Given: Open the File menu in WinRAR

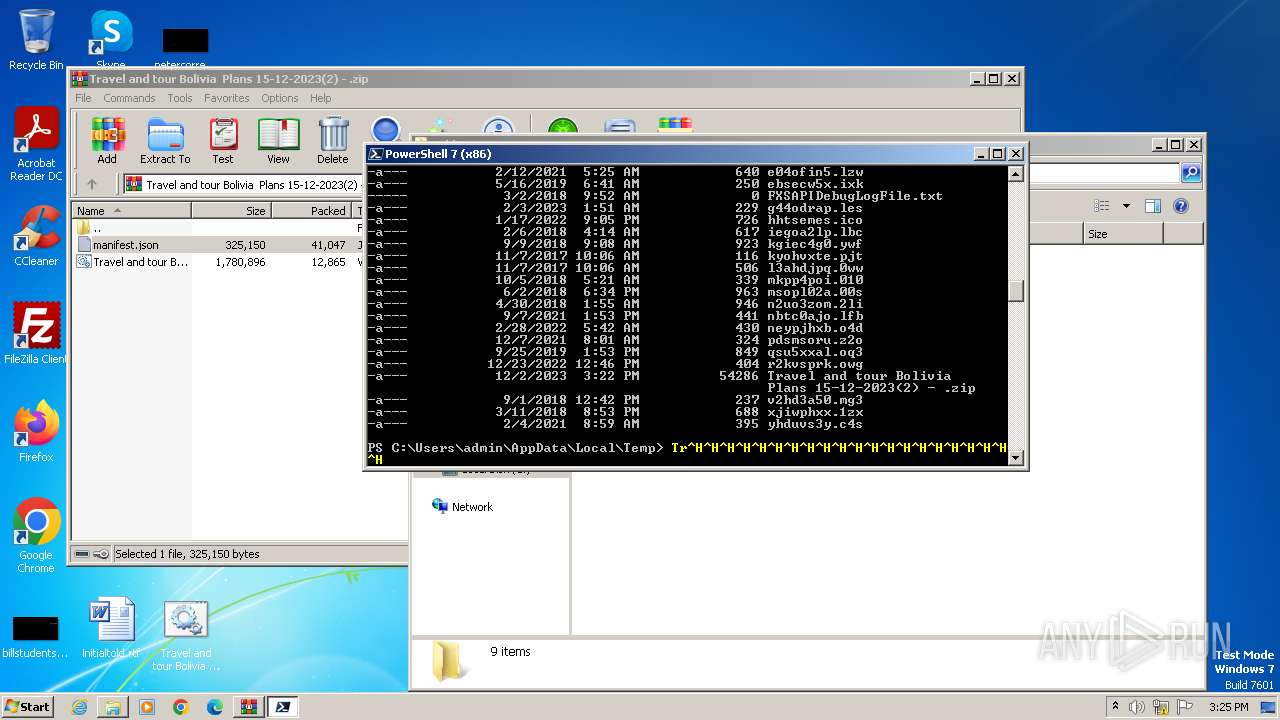Looking at the screenshot, I should 83,98.
